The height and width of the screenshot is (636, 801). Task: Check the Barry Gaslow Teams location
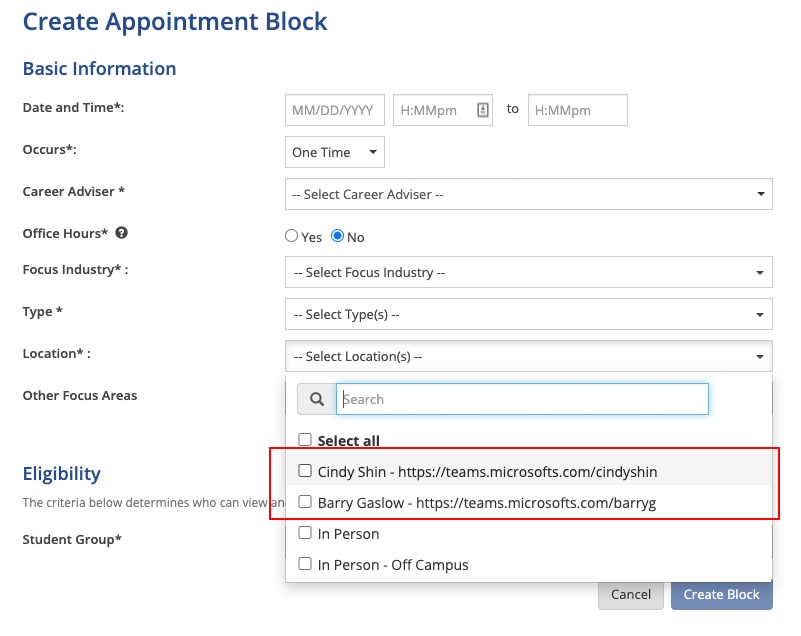[x=305, y=502]
